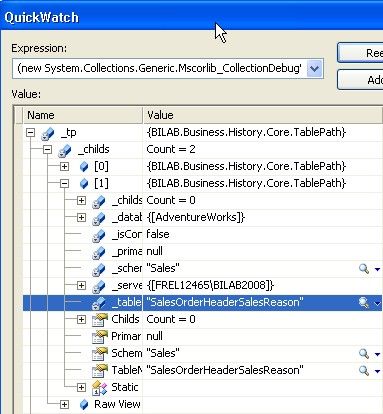Expand _childs with Count = 0
The image size is (383, 414).
click(81, 200)
